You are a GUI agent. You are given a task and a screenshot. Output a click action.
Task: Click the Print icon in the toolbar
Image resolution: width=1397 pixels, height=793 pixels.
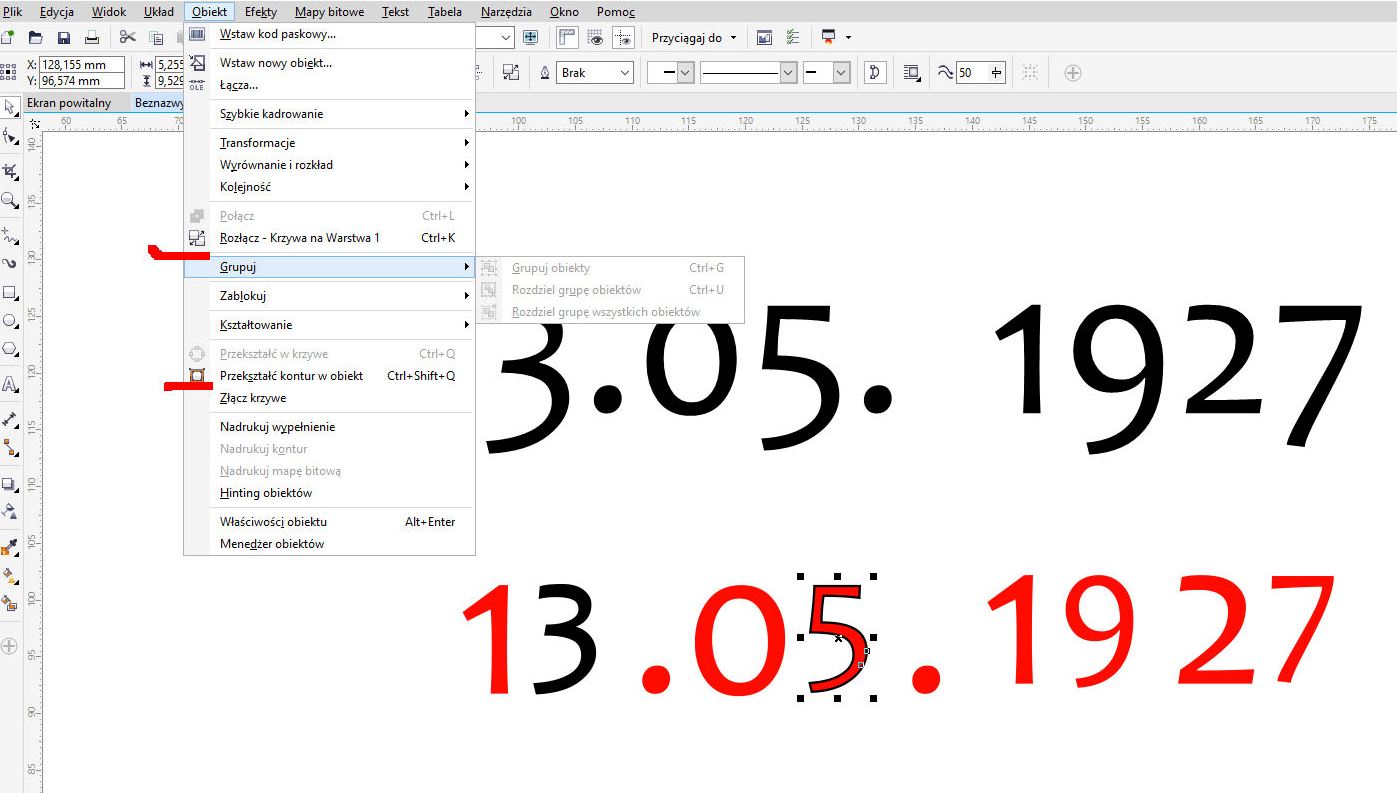92,38
